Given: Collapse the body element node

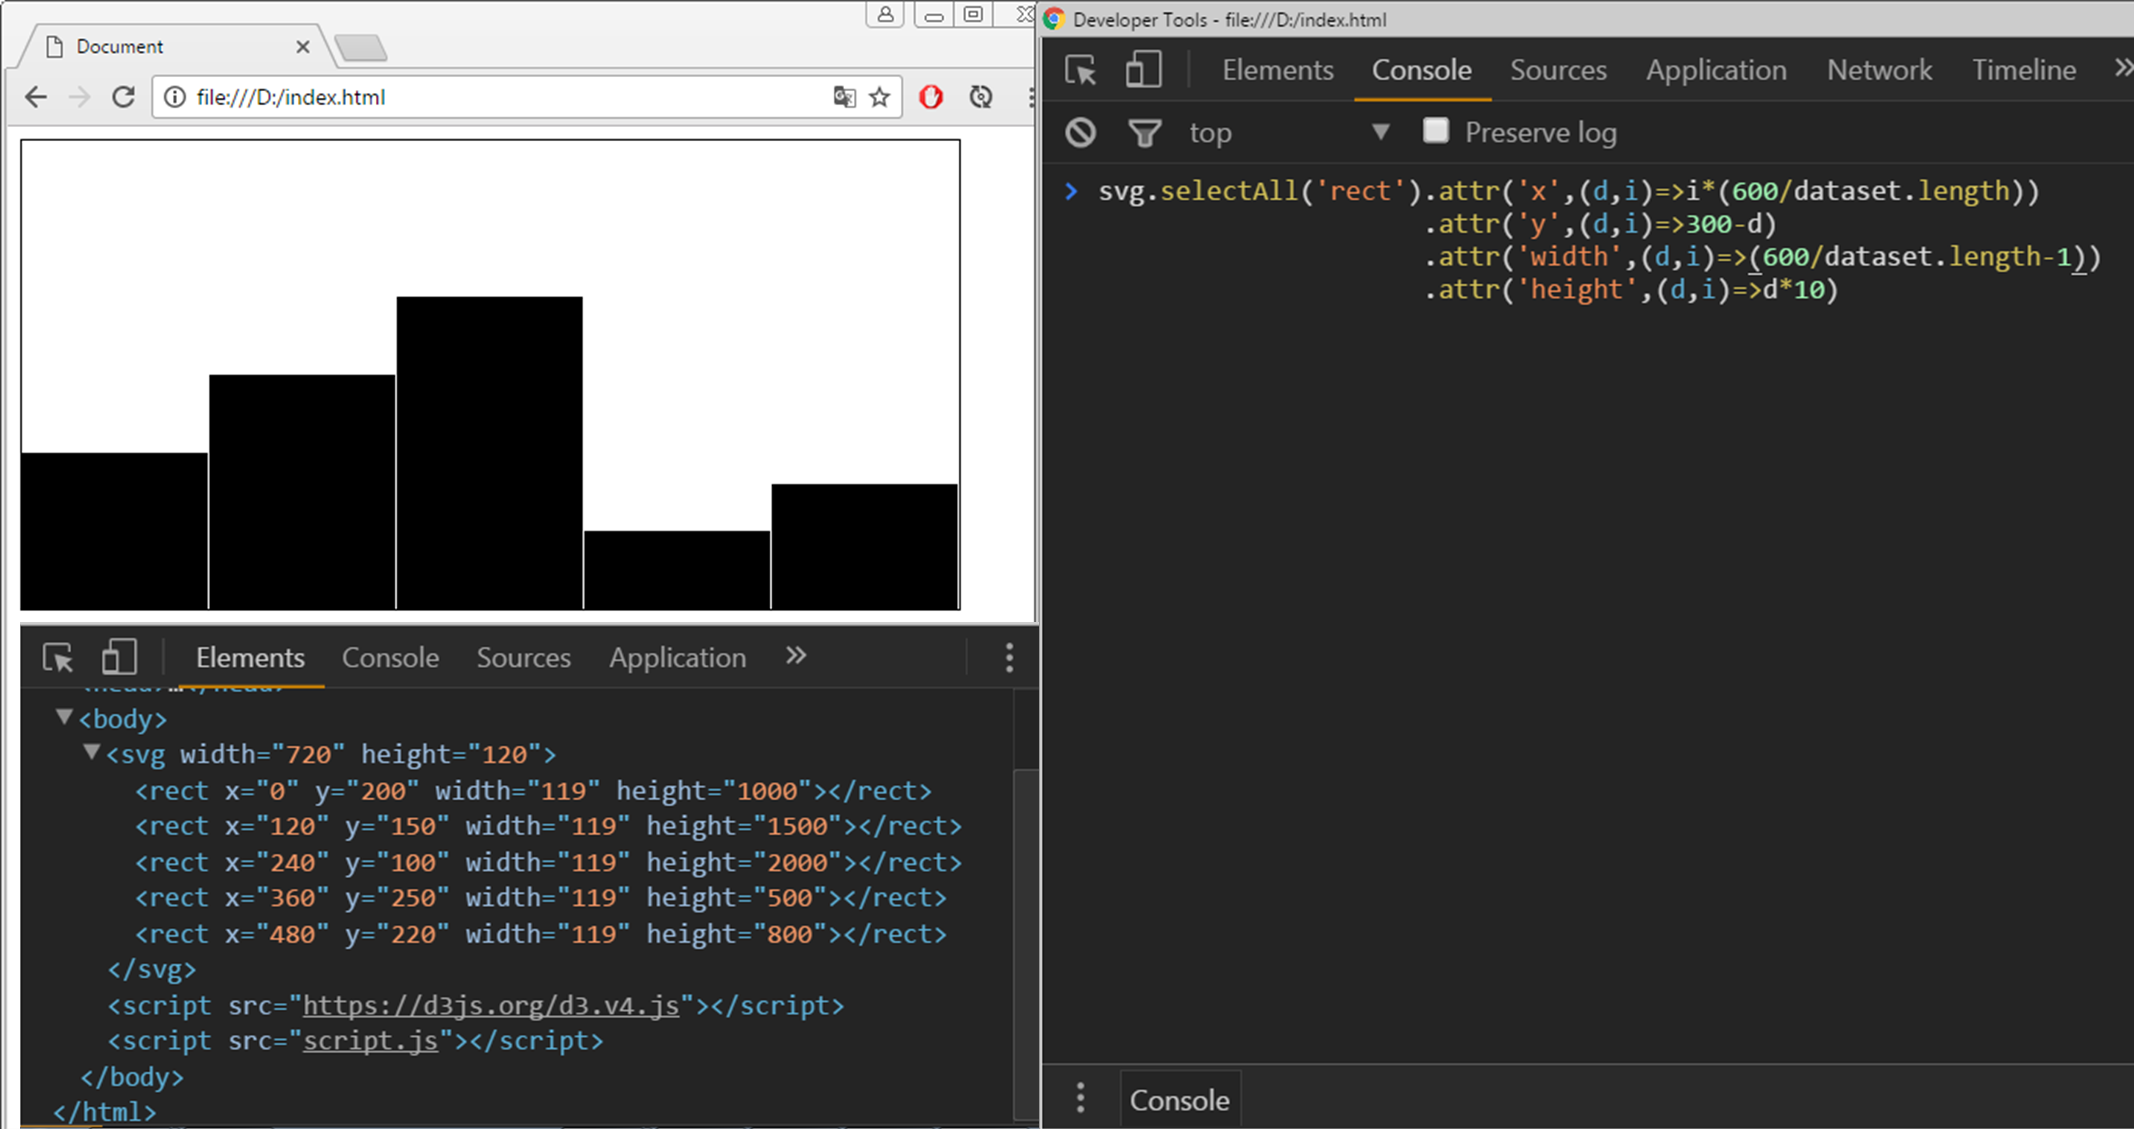Looking at the screenshot, I should pyautogui.click(x=64, y=717).
